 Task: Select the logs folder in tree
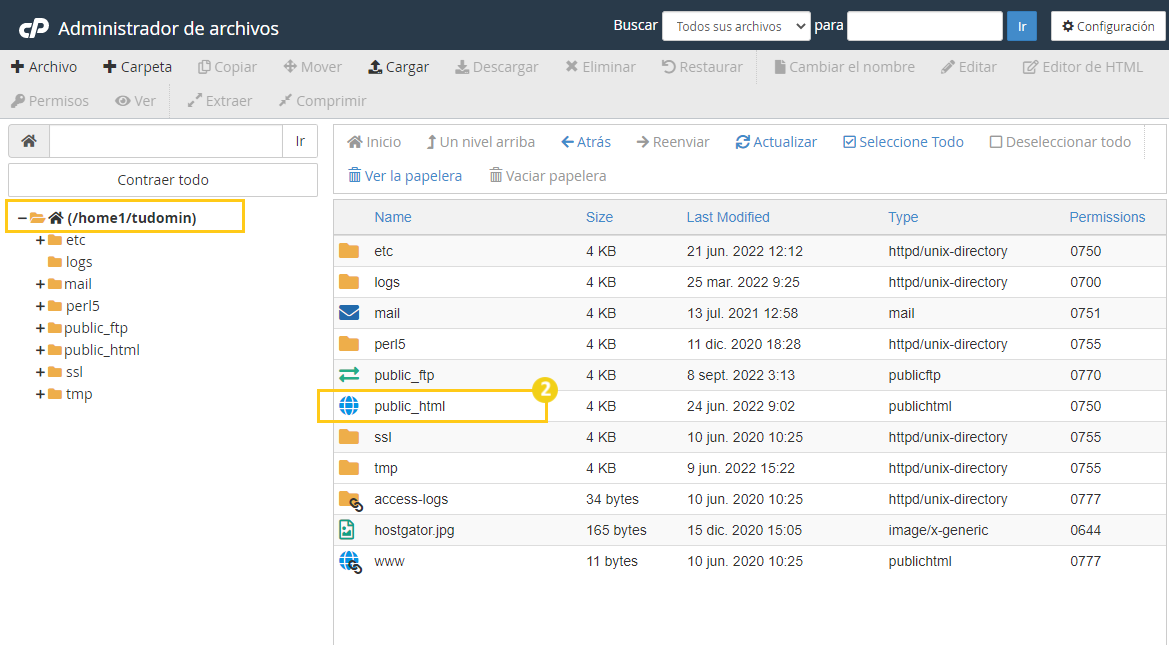[78, 262]
